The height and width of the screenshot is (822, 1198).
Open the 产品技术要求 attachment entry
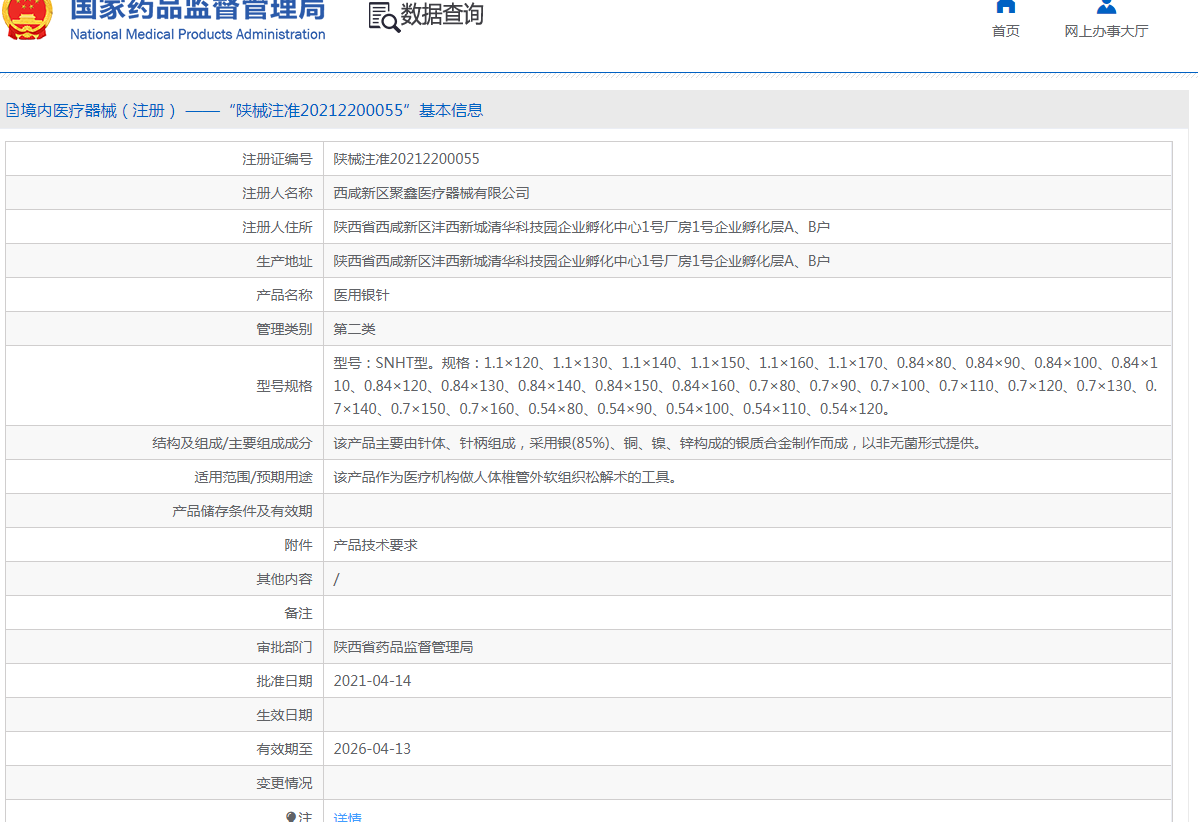pyautogui.click(x=375, y=545)
